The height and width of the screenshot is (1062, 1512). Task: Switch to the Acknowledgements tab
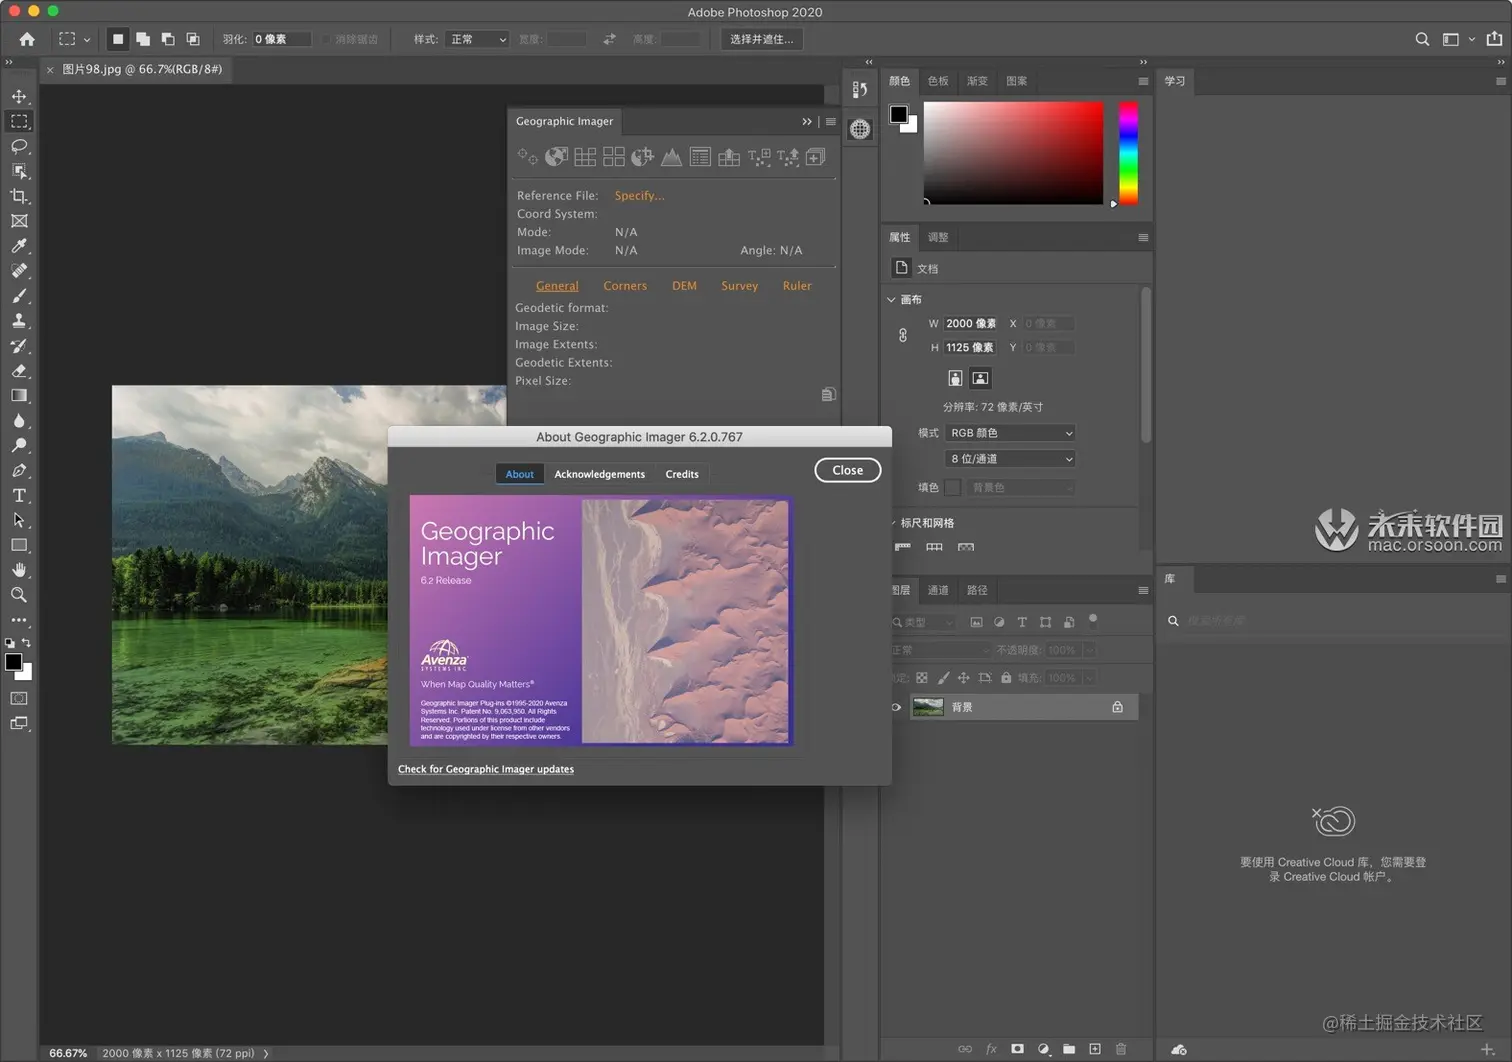point(600,474)
